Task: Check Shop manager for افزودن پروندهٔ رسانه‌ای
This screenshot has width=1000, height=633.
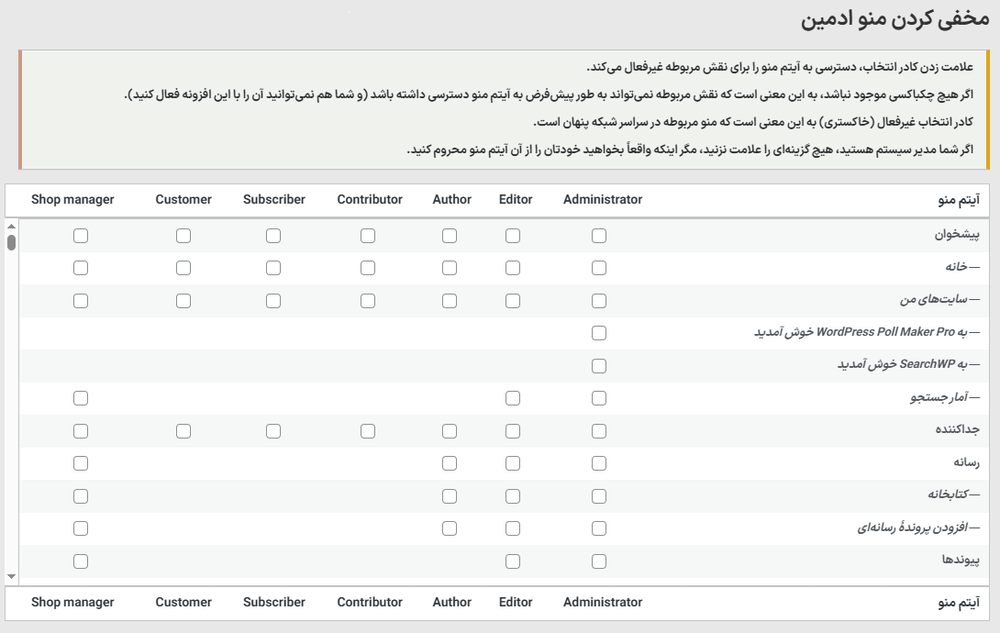Action: click(81, 528)
